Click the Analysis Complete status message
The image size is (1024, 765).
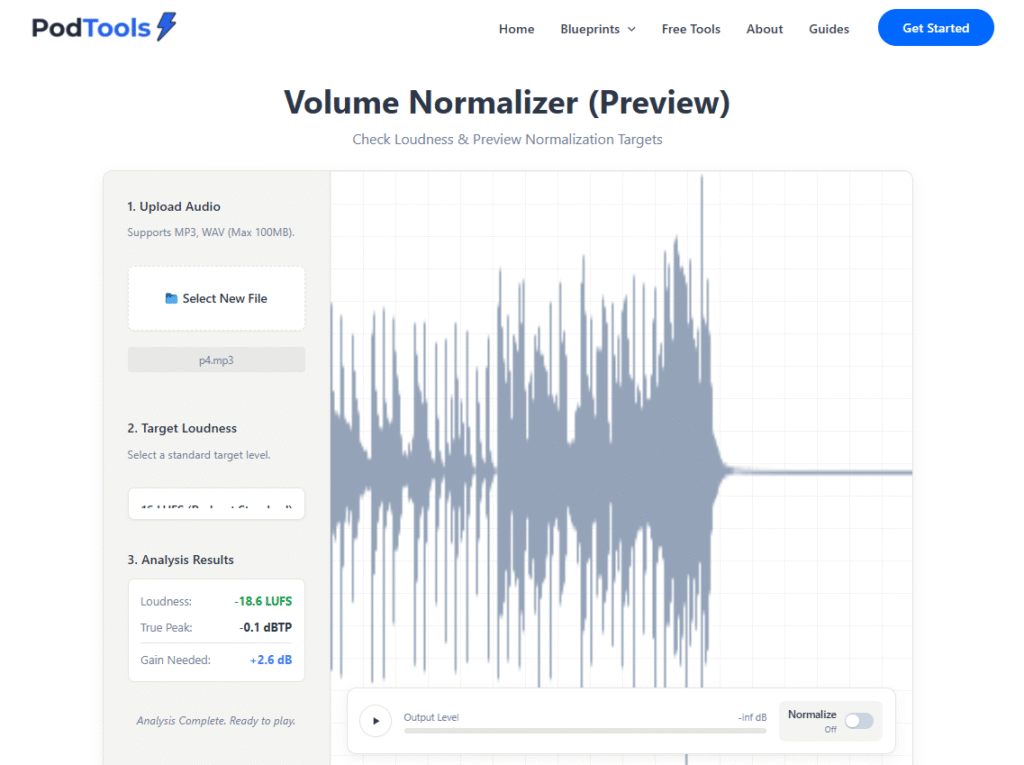point(216,720)
